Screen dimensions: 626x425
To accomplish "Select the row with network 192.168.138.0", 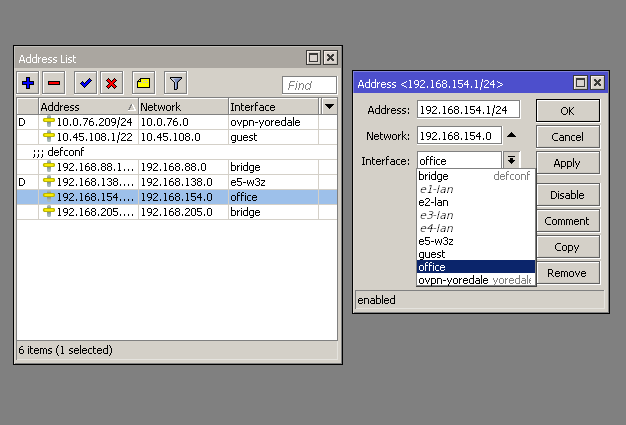I will [x=177, y=182].
